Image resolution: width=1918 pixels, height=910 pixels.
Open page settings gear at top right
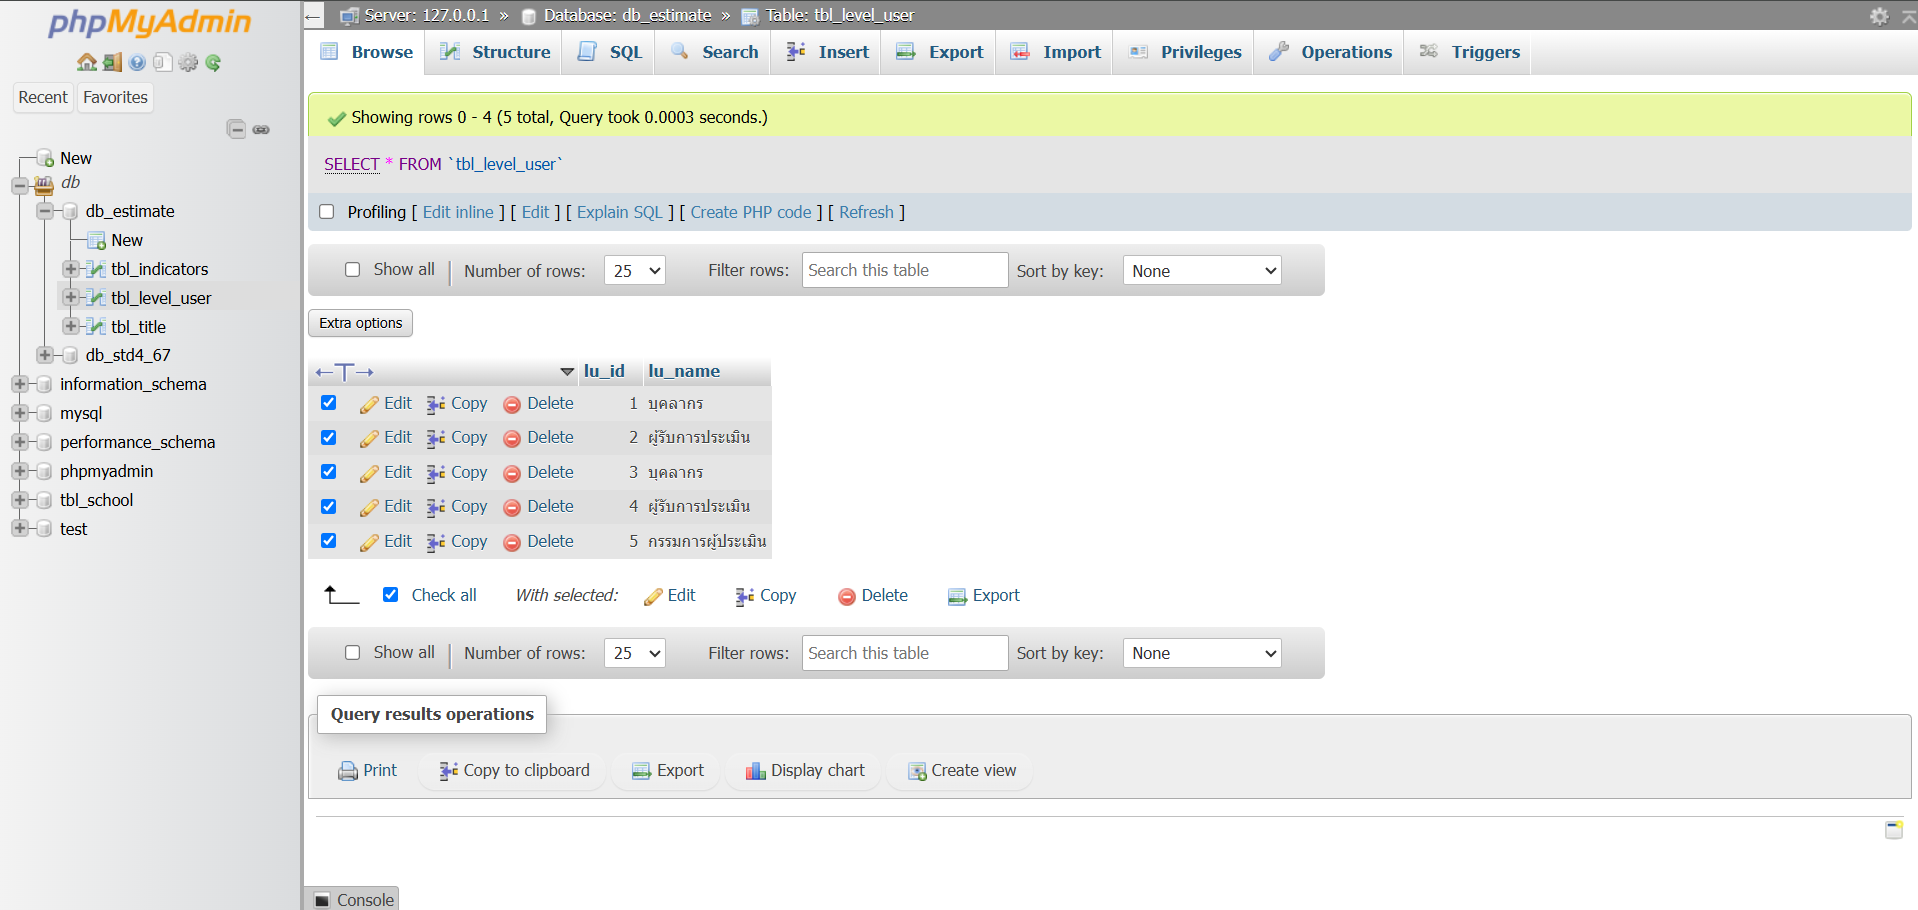(x=1879, y=16)
